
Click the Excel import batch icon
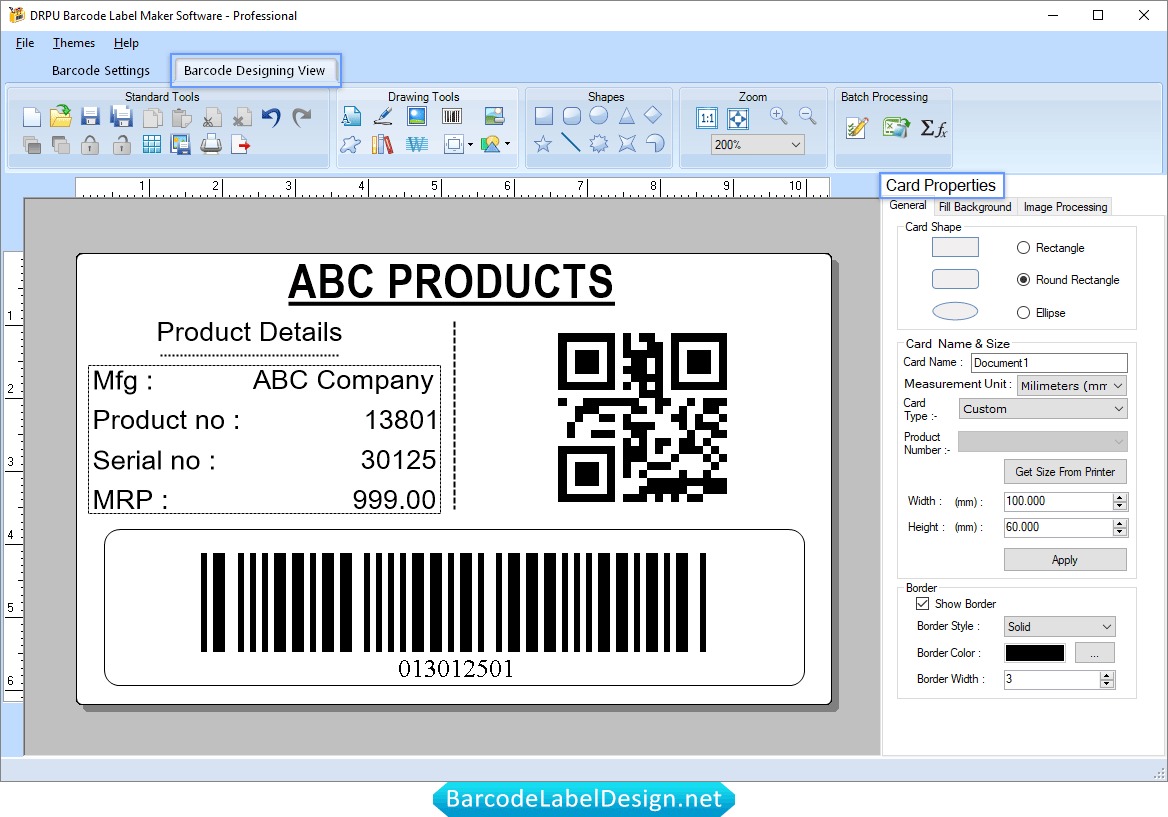pos(896,128)
